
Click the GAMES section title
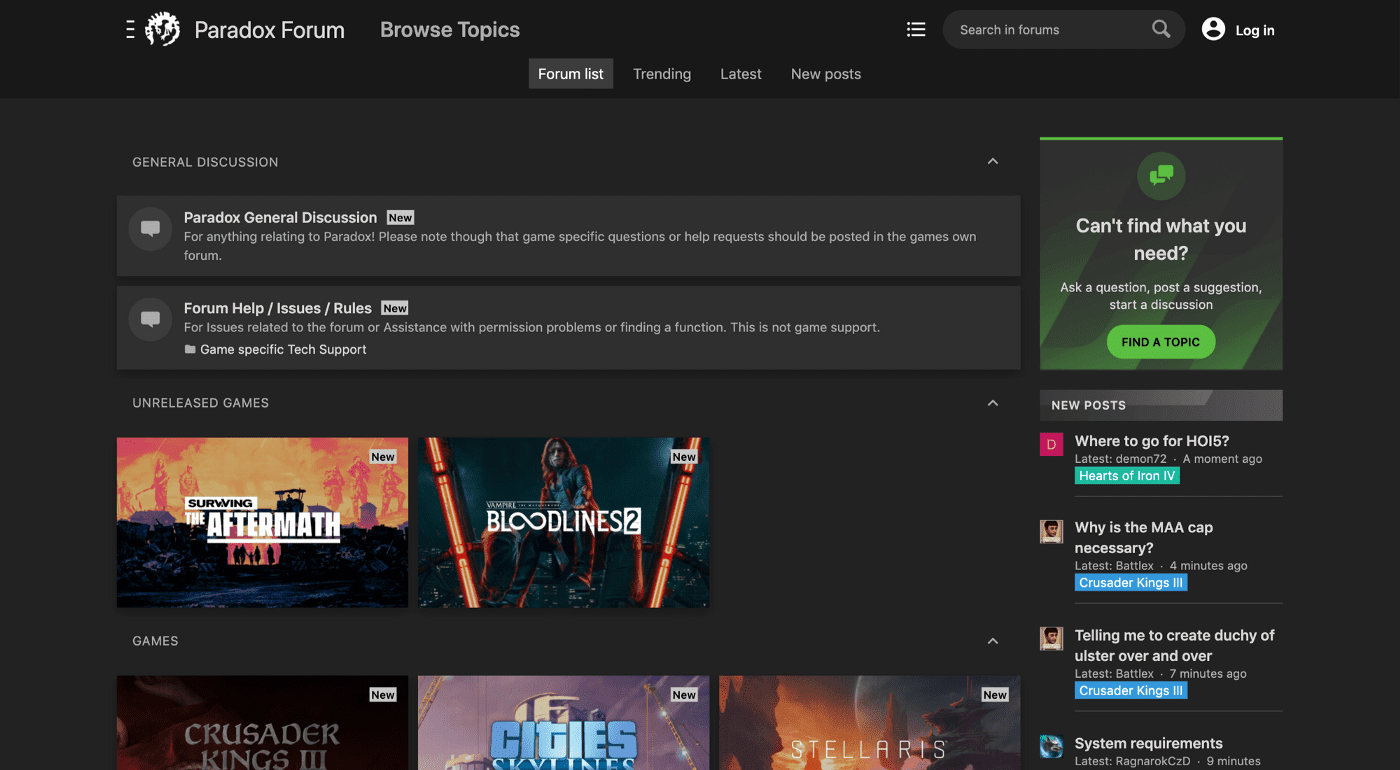click(x=155, y=641)
